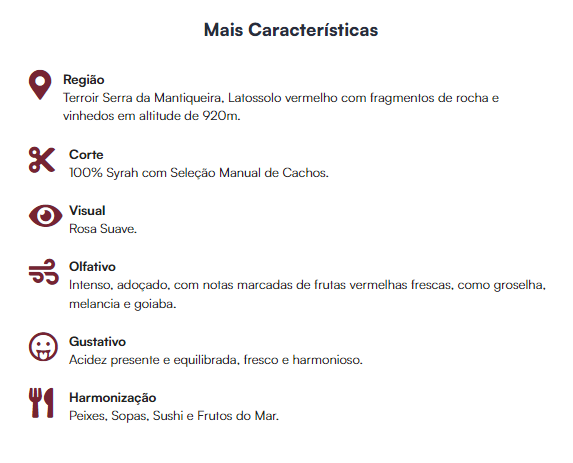Click the fork and knife Harmonização icon
This screenshot has width=573, height=463.
pos(41,403)
